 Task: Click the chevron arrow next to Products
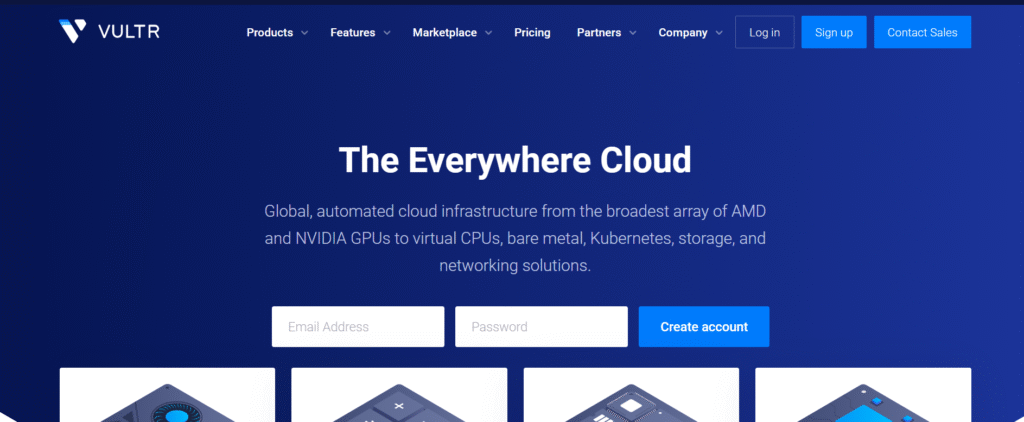pos(306,33)
